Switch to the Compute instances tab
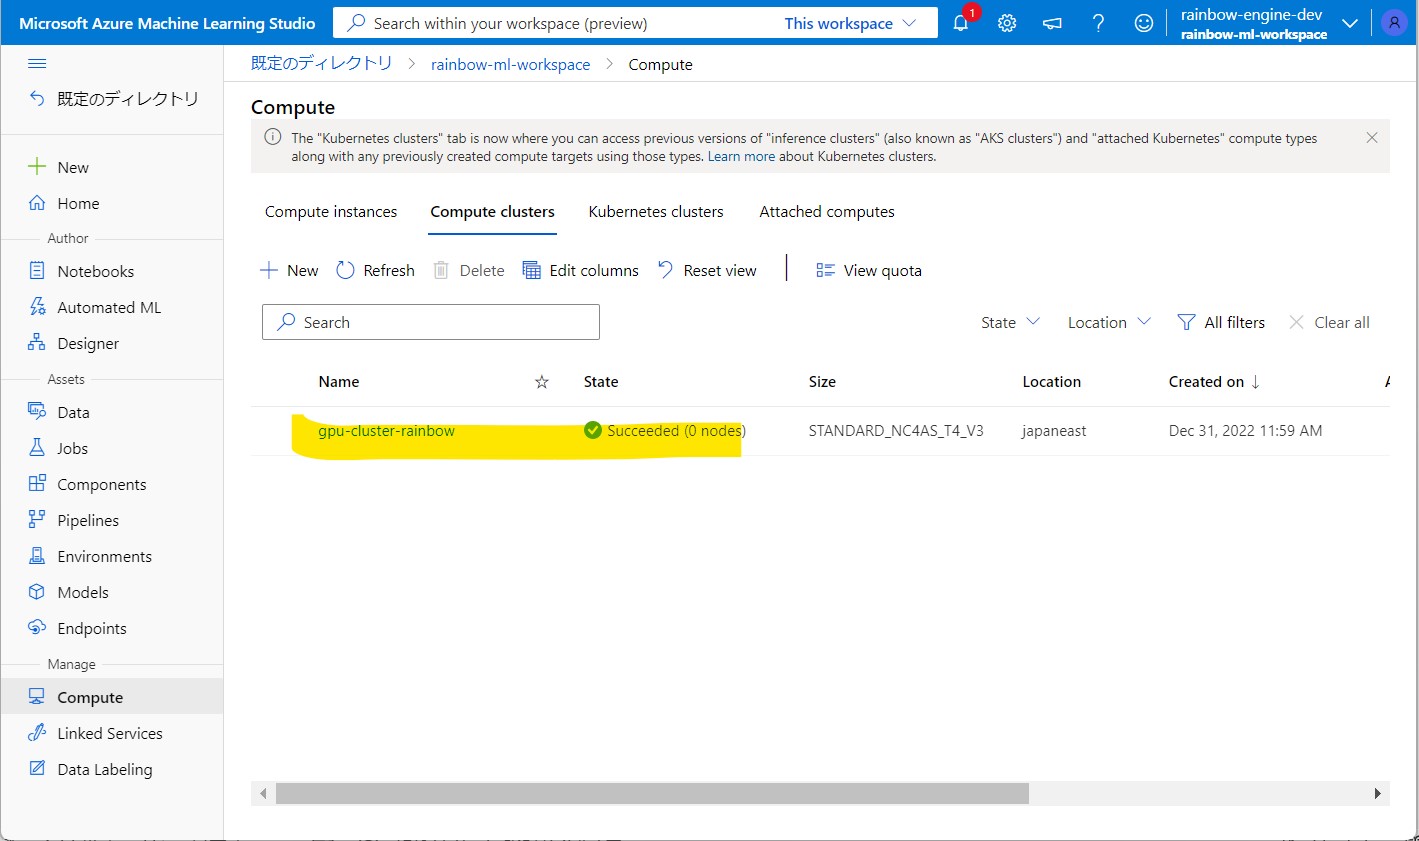The image size is (1419, 841). point(331,212)
